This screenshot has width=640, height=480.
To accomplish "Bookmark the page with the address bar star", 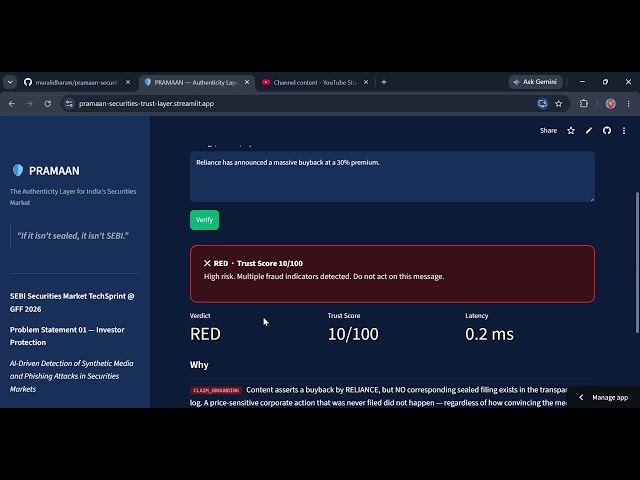I will tap(558, 104).
